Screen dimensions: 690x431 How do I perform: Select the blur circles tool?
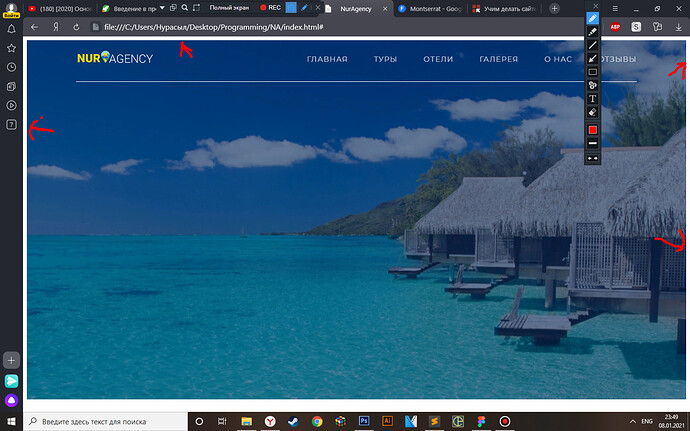pyautogui.click(x=592, y=85)
